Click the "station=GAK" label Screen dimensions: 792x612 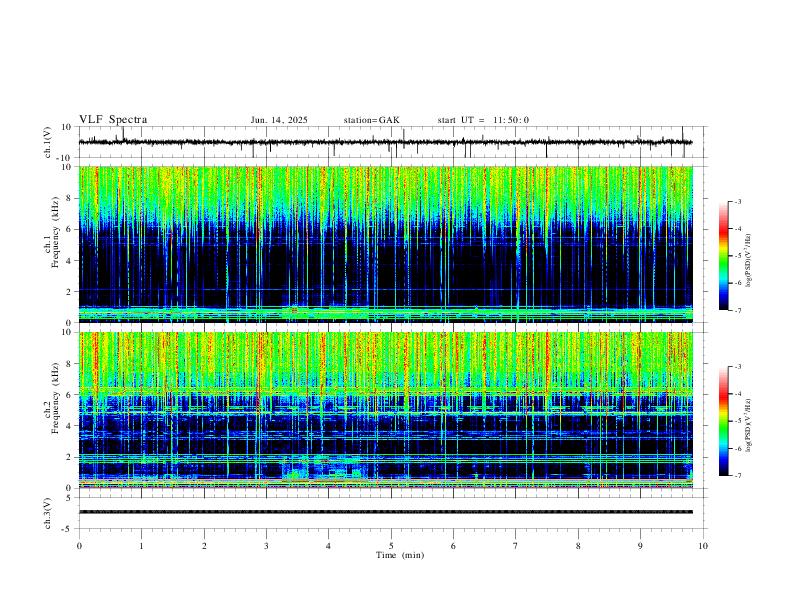(x=372, y=120)
